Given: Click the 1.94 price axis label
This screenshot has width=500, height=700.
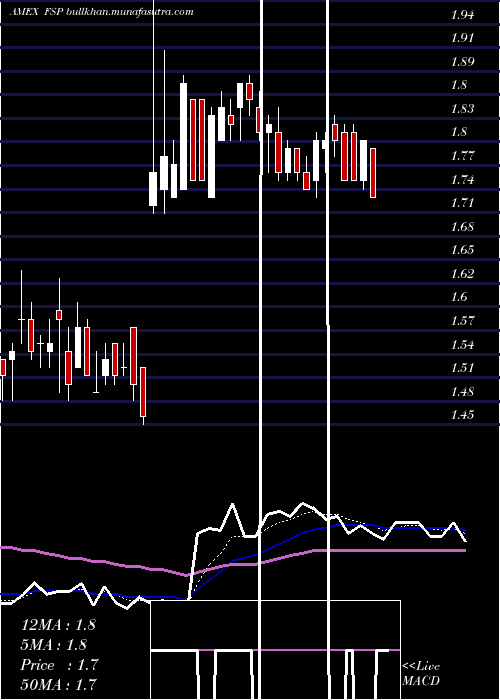Looking at the screenshot, I should coord(462,15).
